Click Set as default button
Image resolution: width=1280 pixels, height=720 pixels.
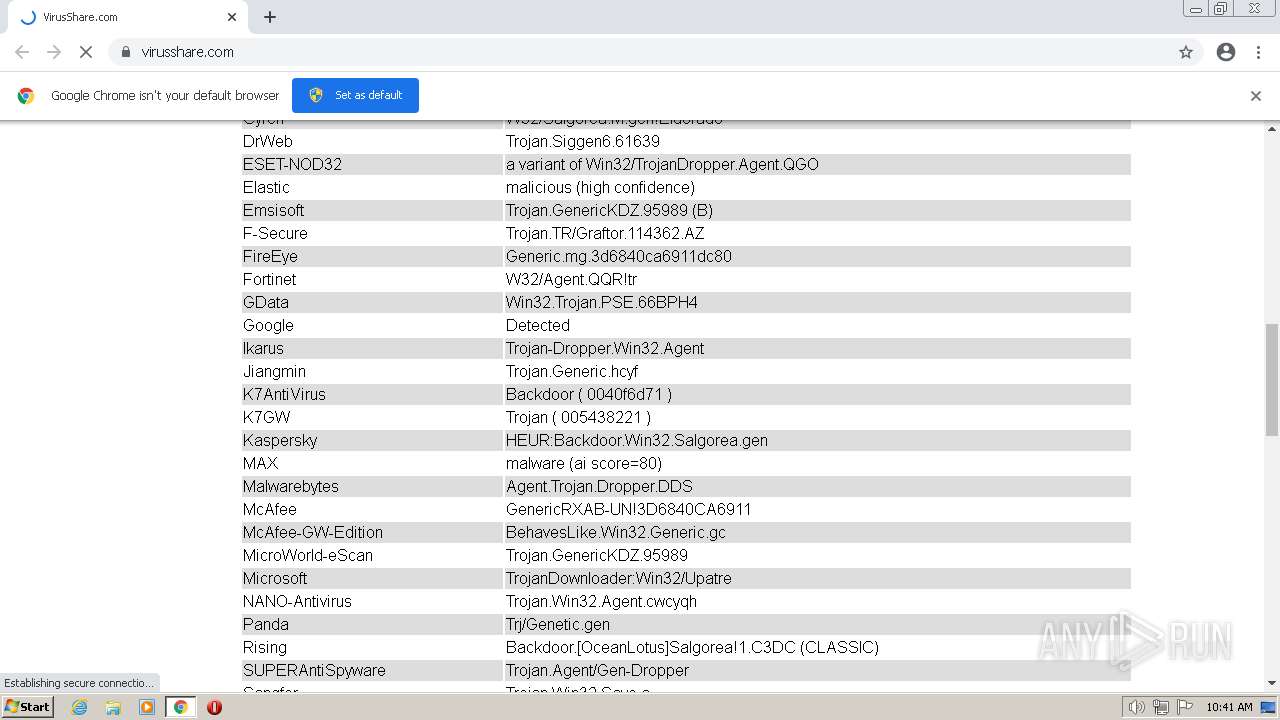coord(355,95)
